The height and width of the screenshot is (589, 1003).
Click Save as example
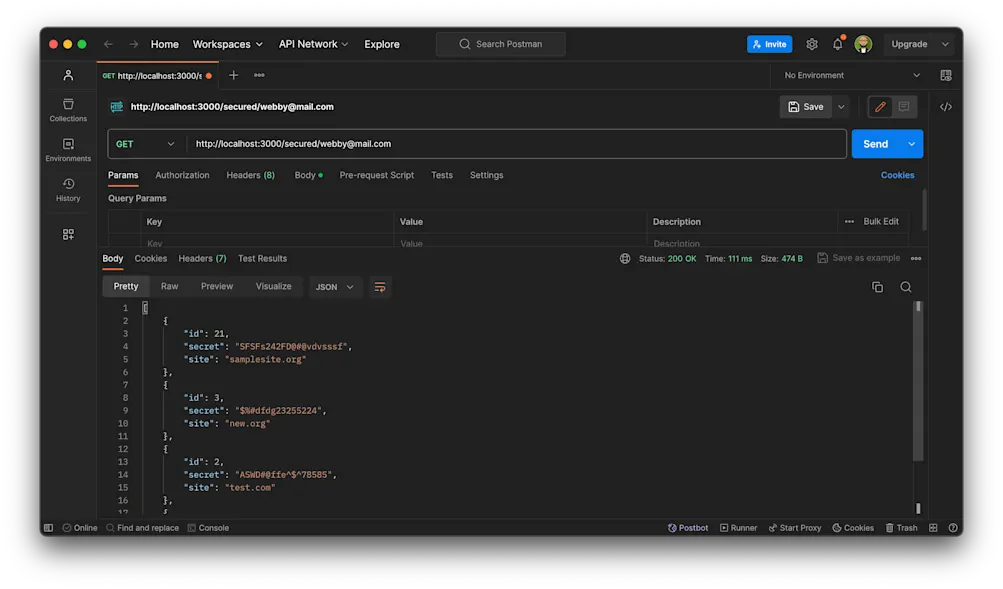pos(858,258)
